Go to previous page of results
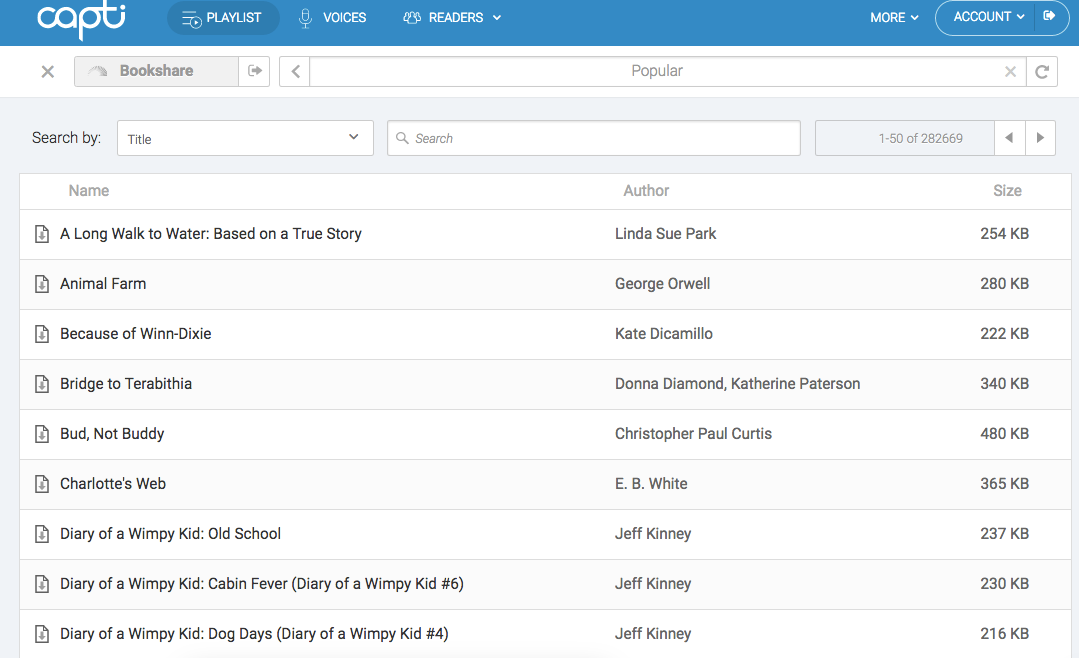1079x658 pixels. click(1009, 138)
